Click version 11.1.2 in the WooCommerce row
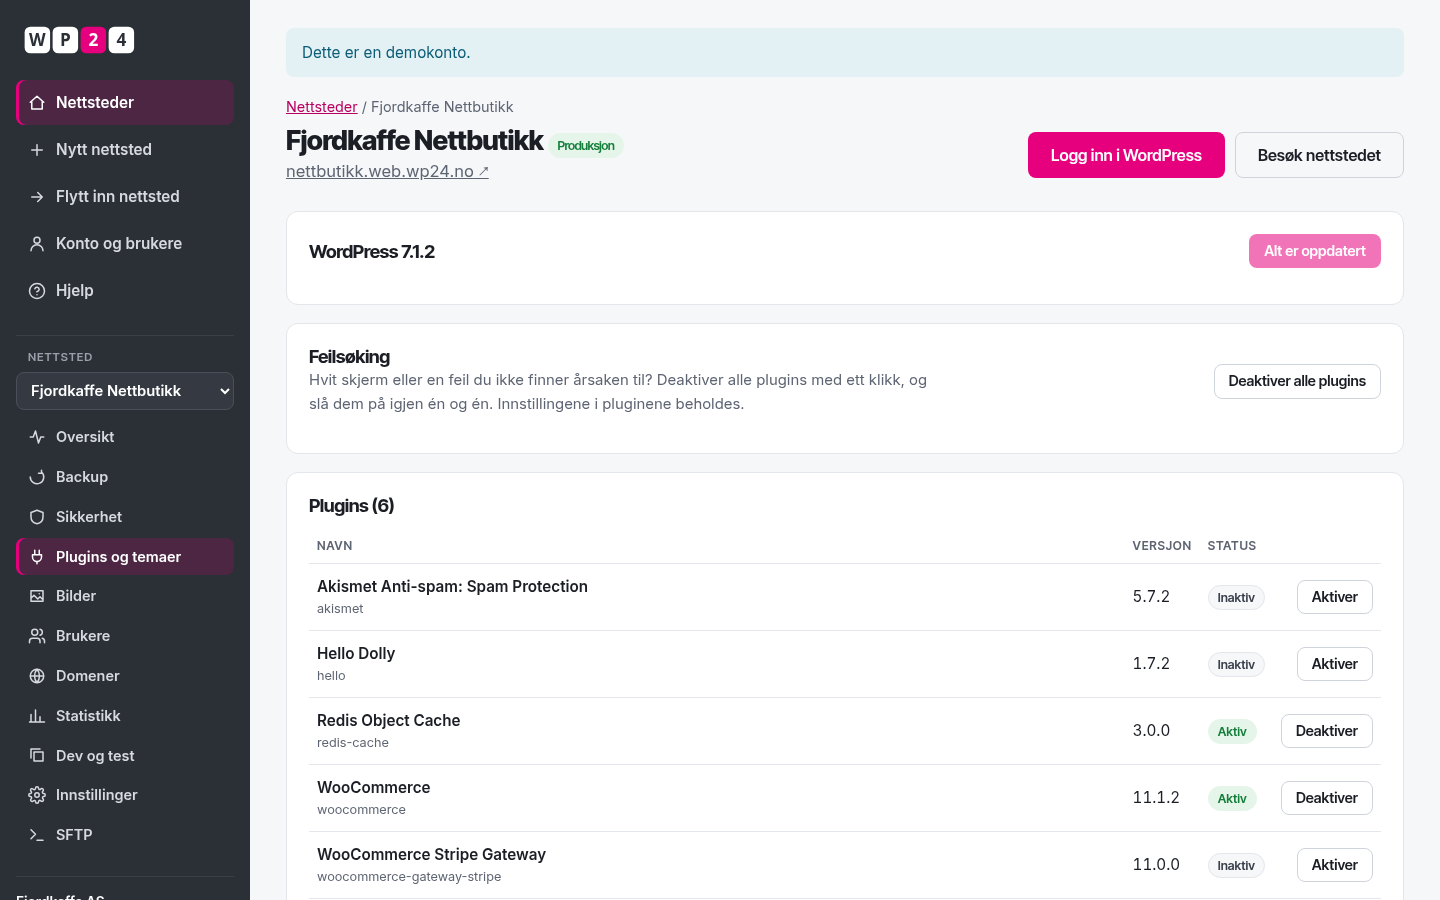The width and height of the screenshot is (1440, 900). tap(1156, 798)
